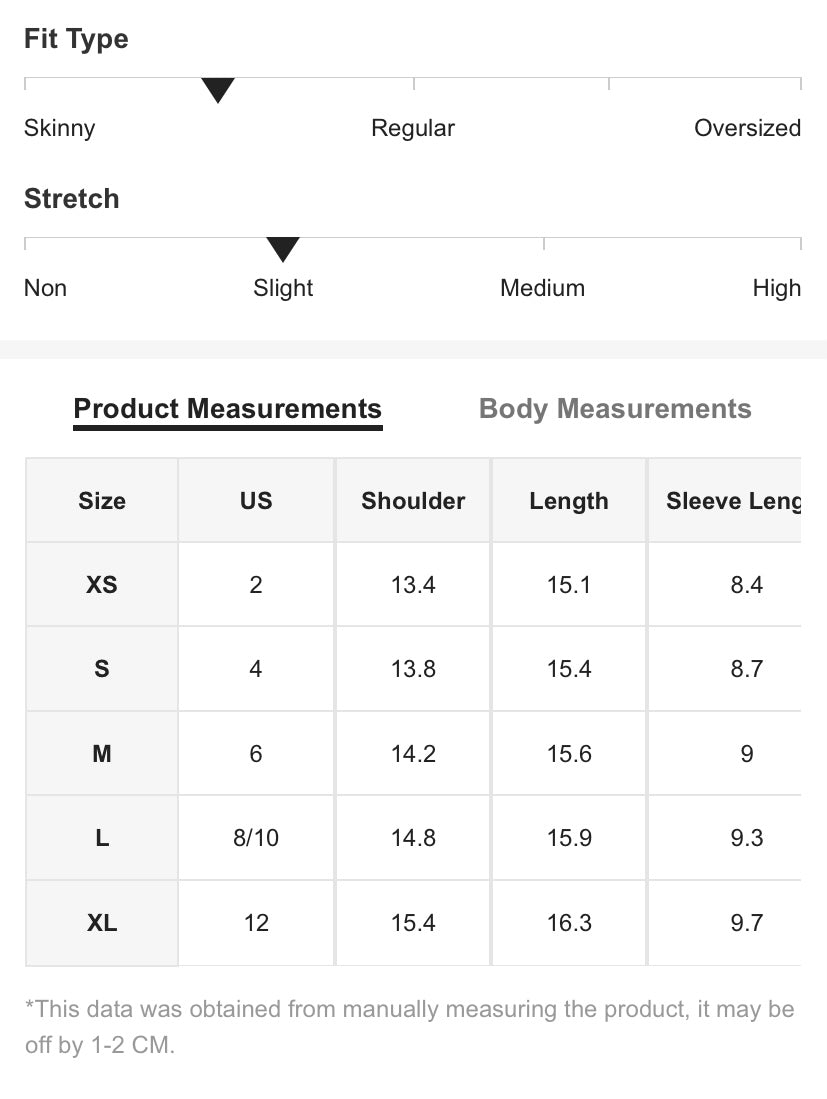
Task: Click the Regular fit label
Action: pos(413,129)
